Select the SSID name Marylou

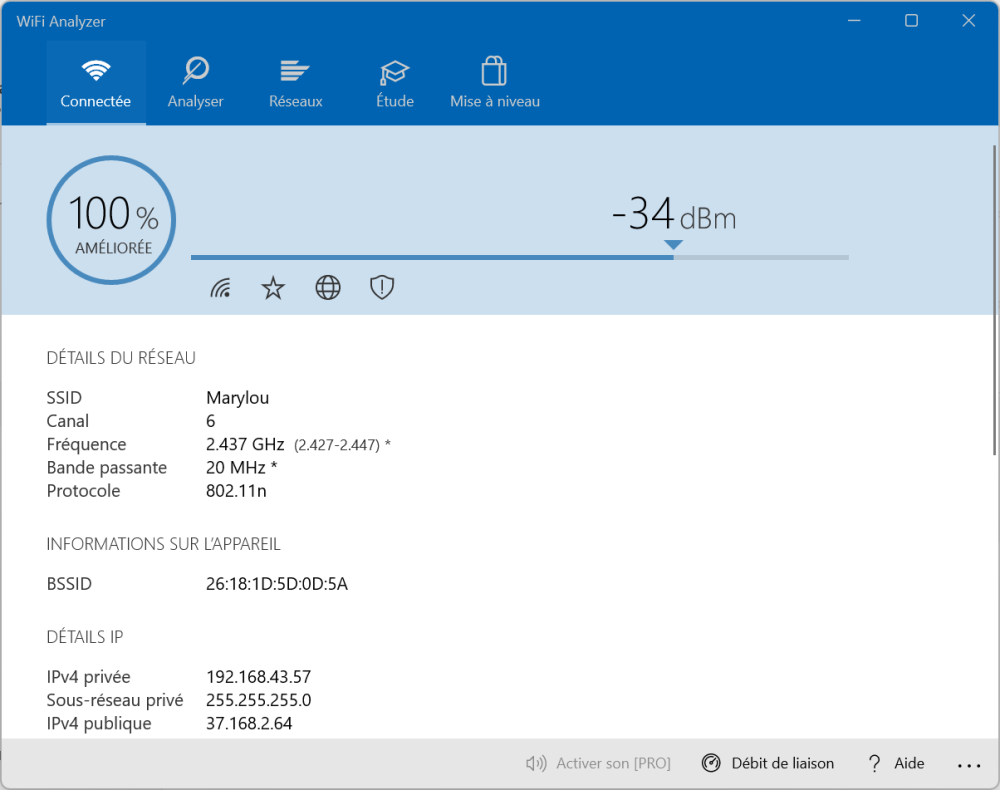238,398
